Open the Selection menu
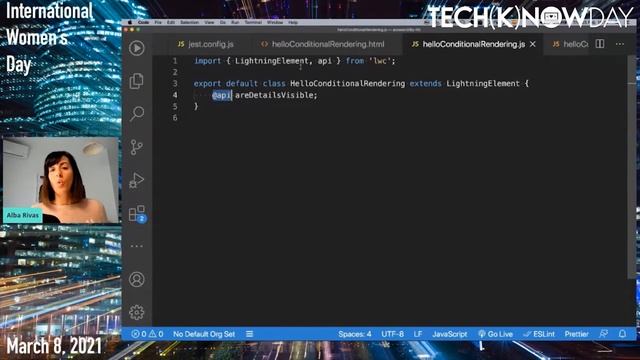Screen dimensions: 640x360 click(189, 22)
